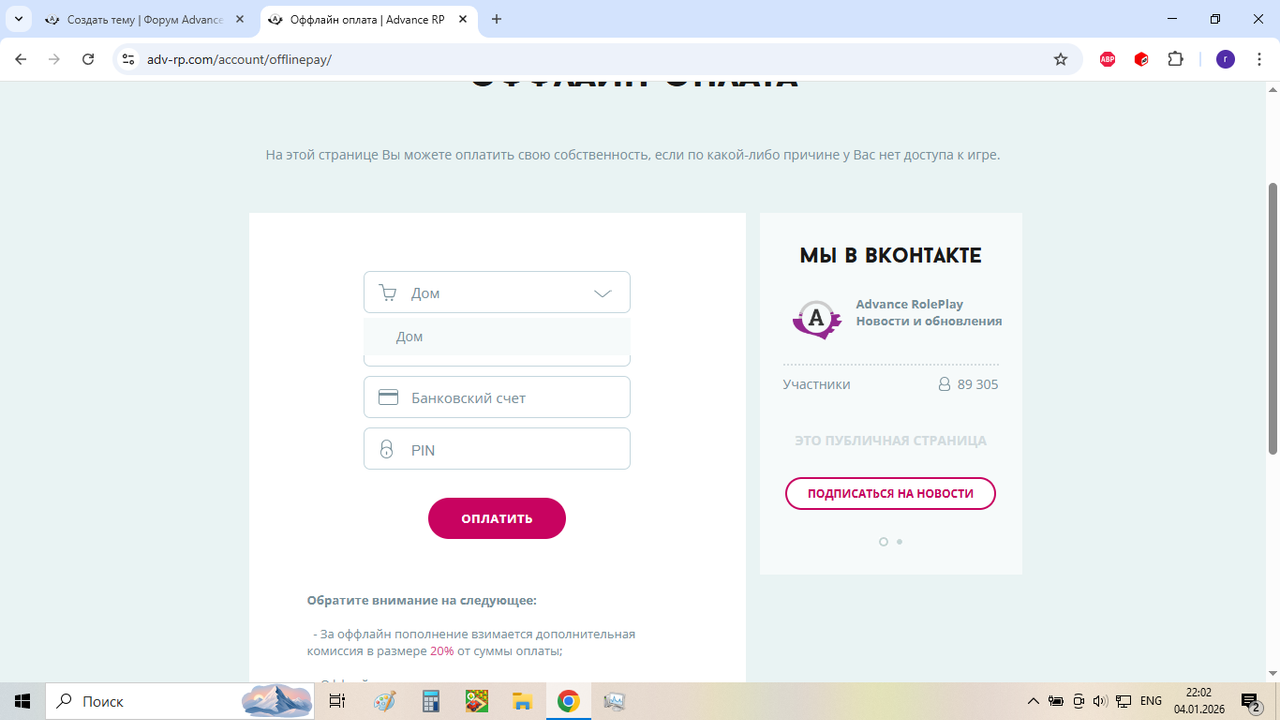The image size is (1280, 720).
Task: Open File Explorer from the taskbar
Action: (x=522, y=701)
